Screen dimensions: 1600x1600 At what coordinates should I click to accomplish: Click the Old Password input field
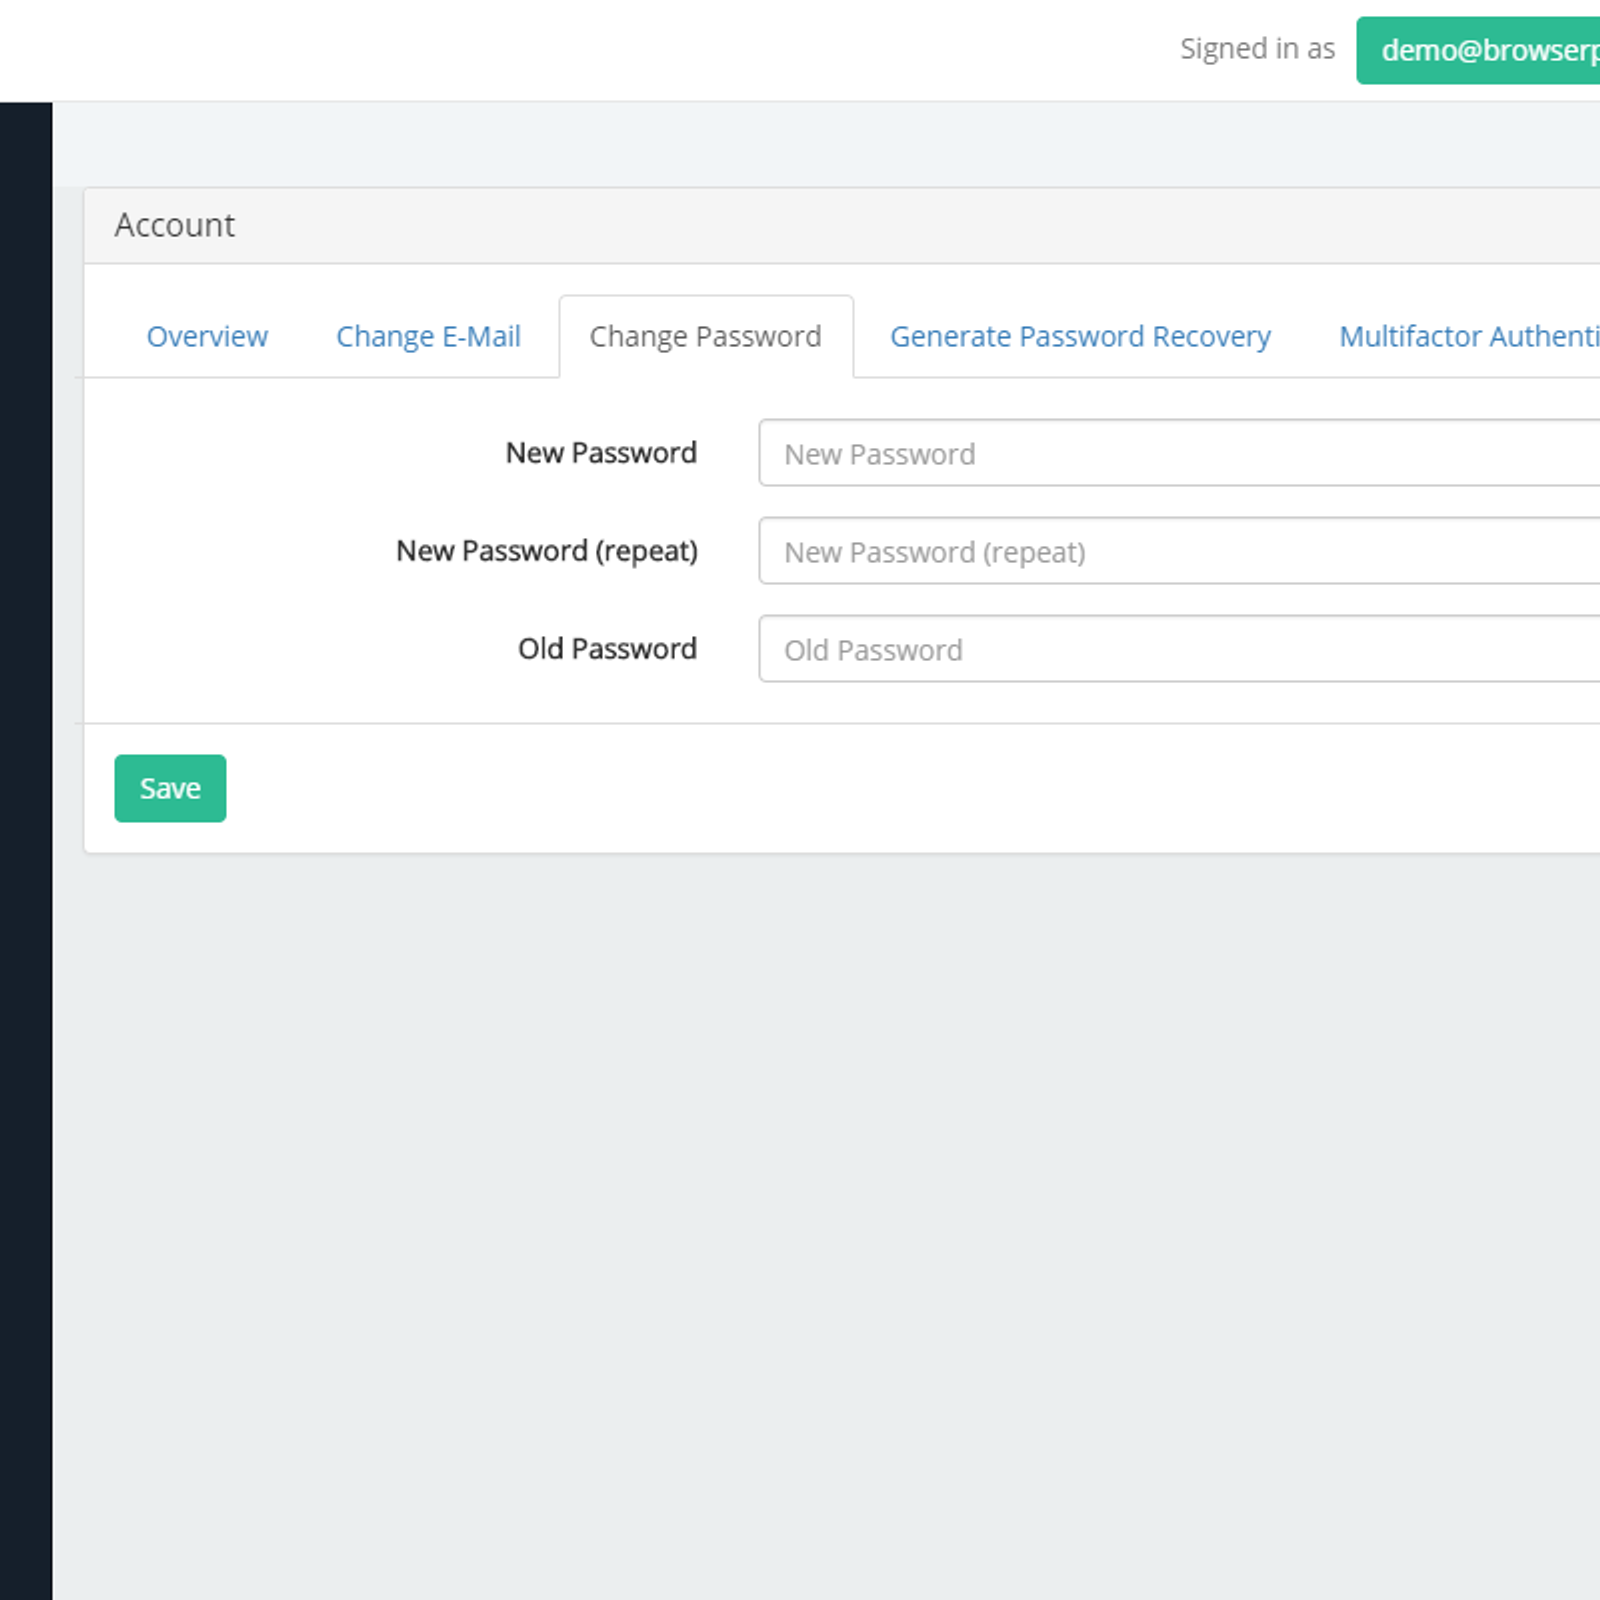click(1180, 649)
